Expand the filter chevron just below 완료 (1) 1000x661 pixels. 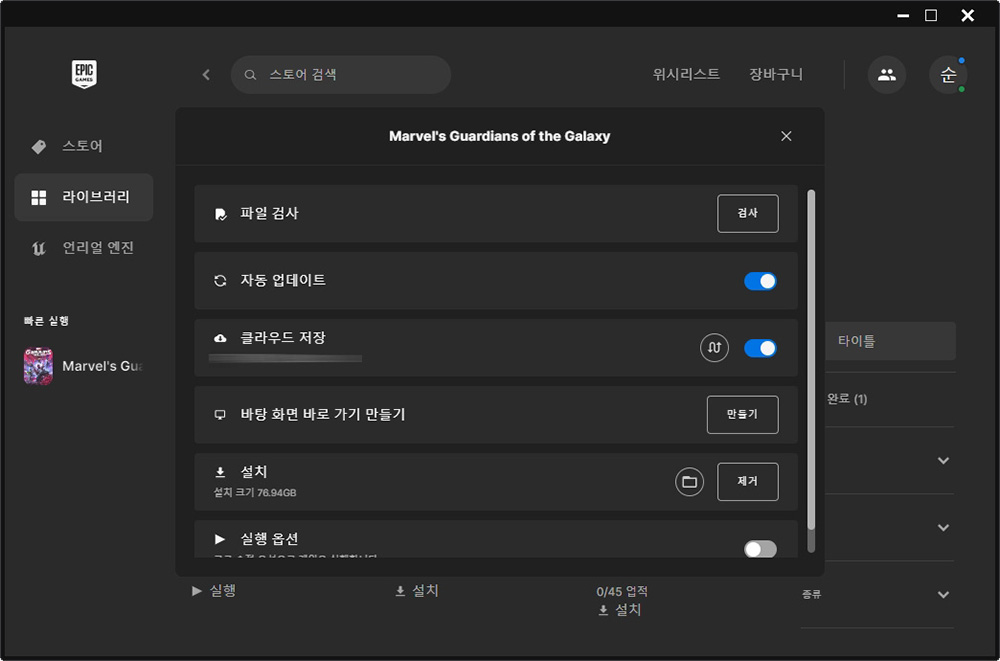pyautogui.click(x=943, y=461)
